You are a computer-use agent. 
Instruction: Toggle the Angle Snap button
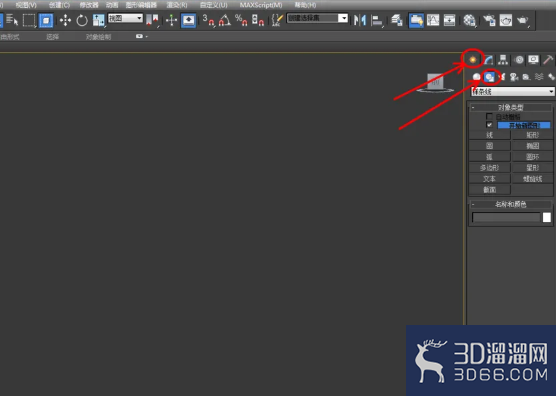coord(225,20)
